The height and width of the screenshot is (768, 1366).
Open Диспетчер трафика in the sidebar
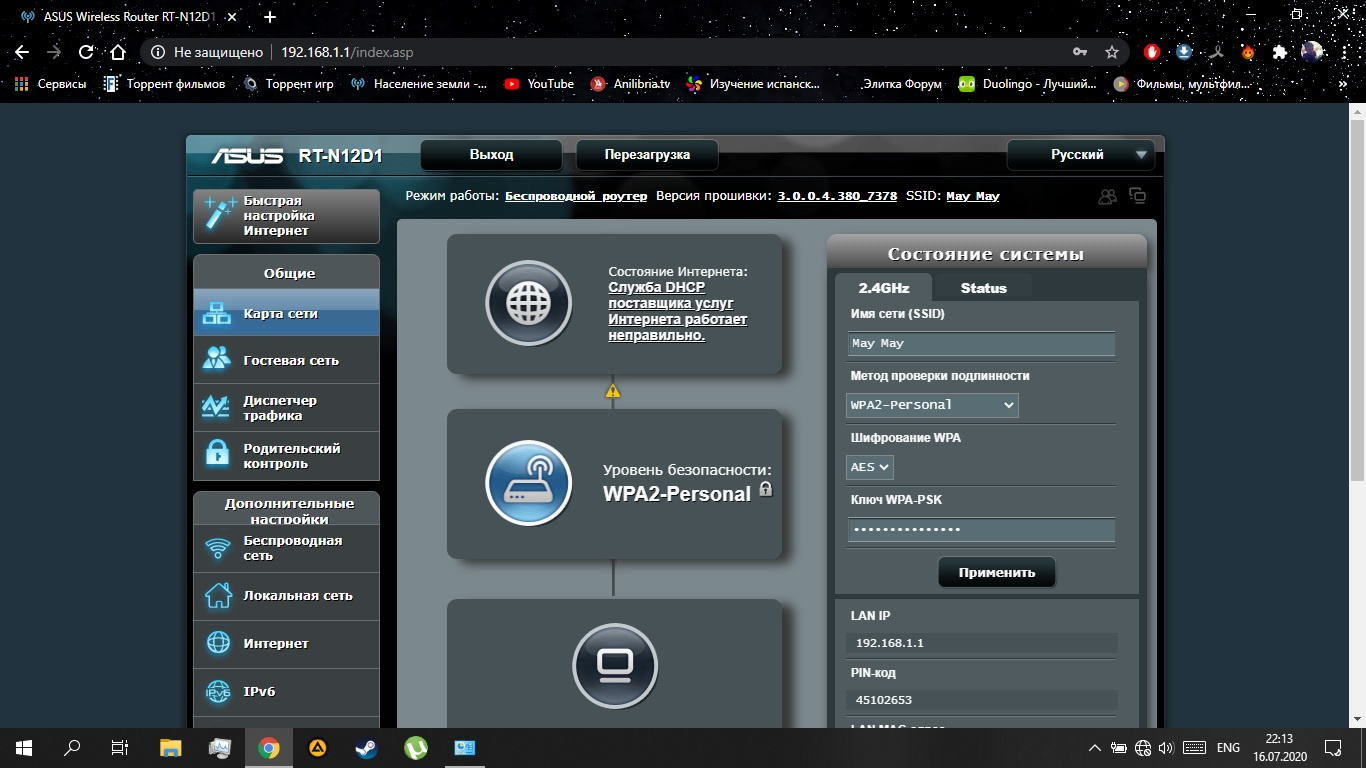click(286, 408)
